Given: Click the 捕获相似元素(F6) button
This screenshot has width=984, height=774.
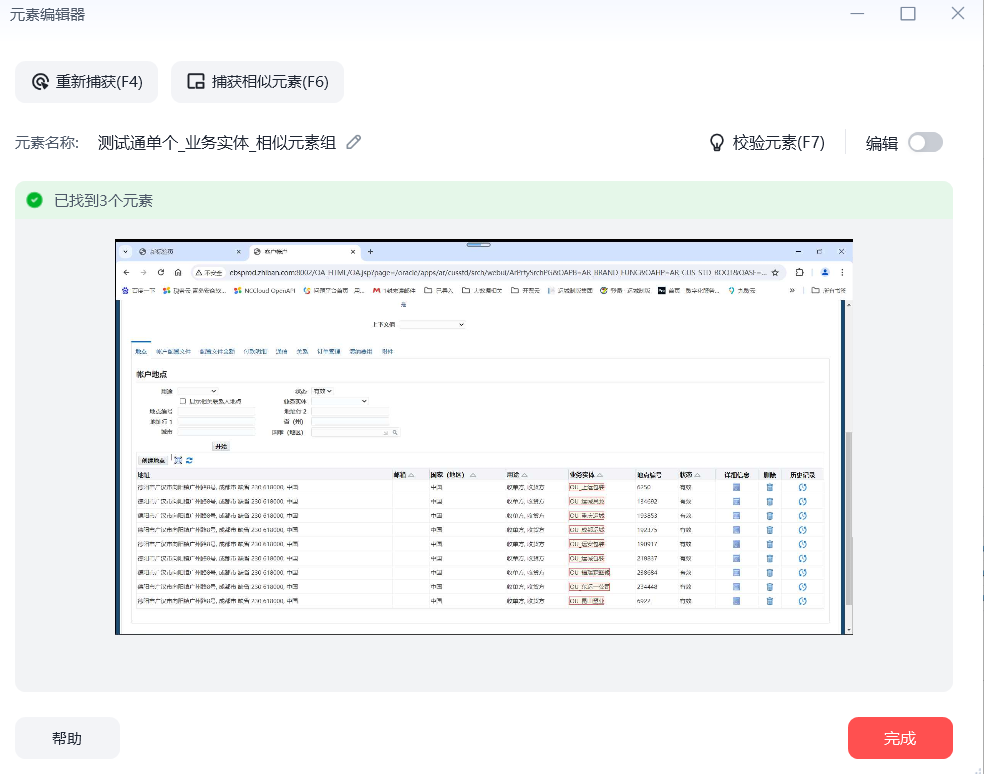Looking at the screenshot, I should click(257, 82).
